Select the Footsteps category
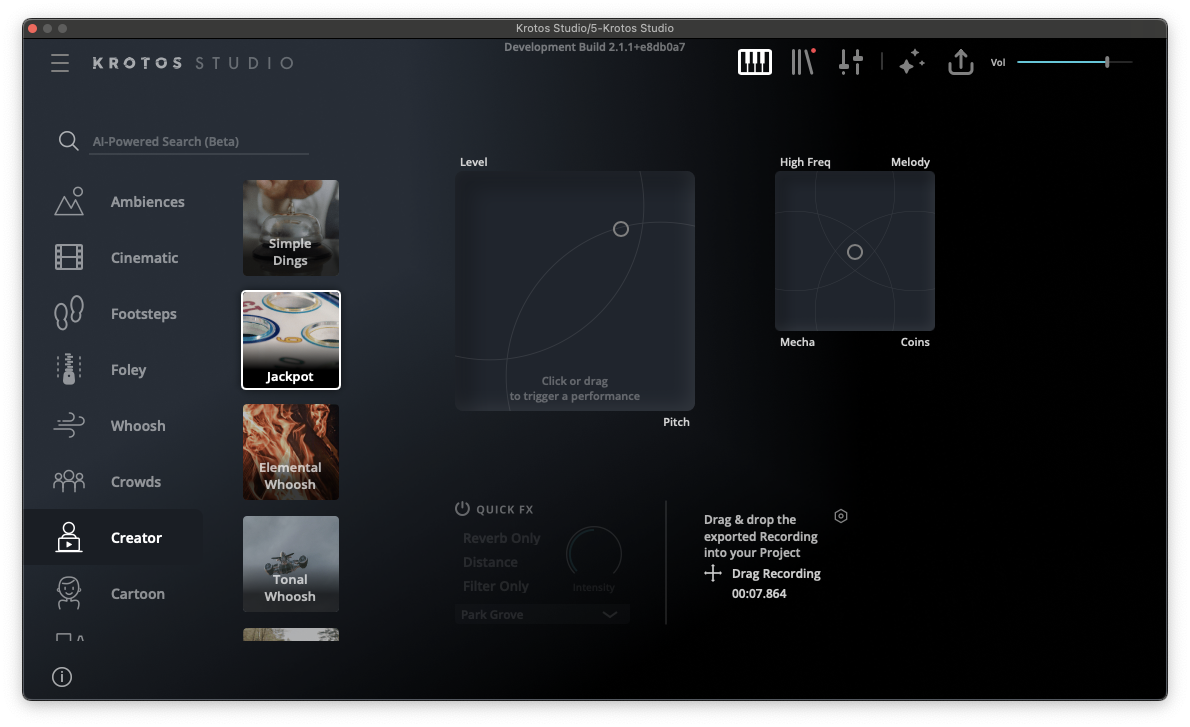The height and width of the screenshot is (727, 1190). (x=143, y=314)
